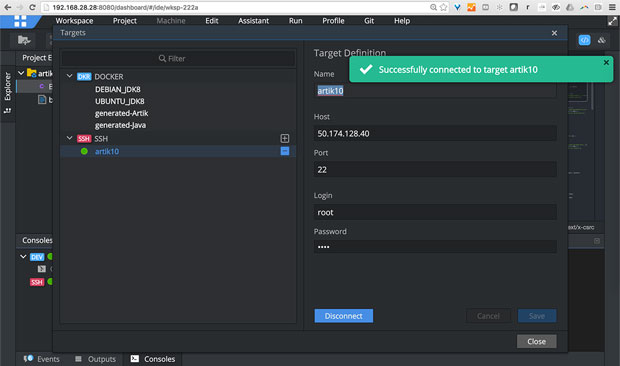Viewport: 620px width, 366px height.
Task: Click the Consoles panel title on left
Action: click(37, 240)
